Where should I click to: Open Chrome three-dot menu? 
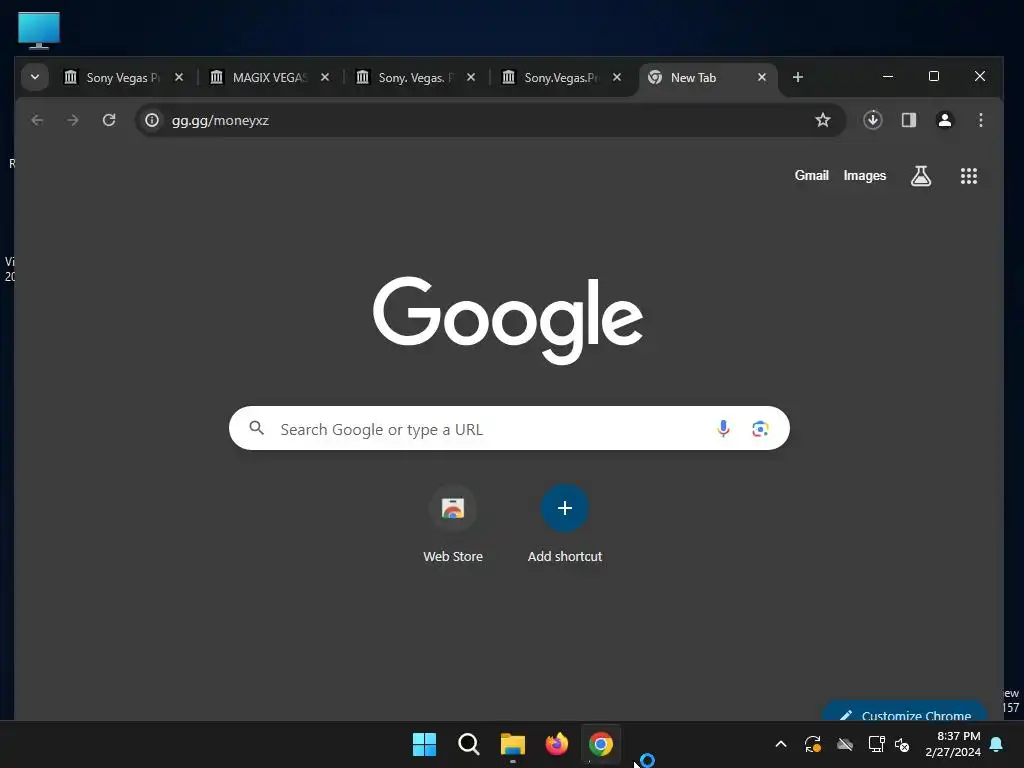pyautogui.click(x=980, y=120)
